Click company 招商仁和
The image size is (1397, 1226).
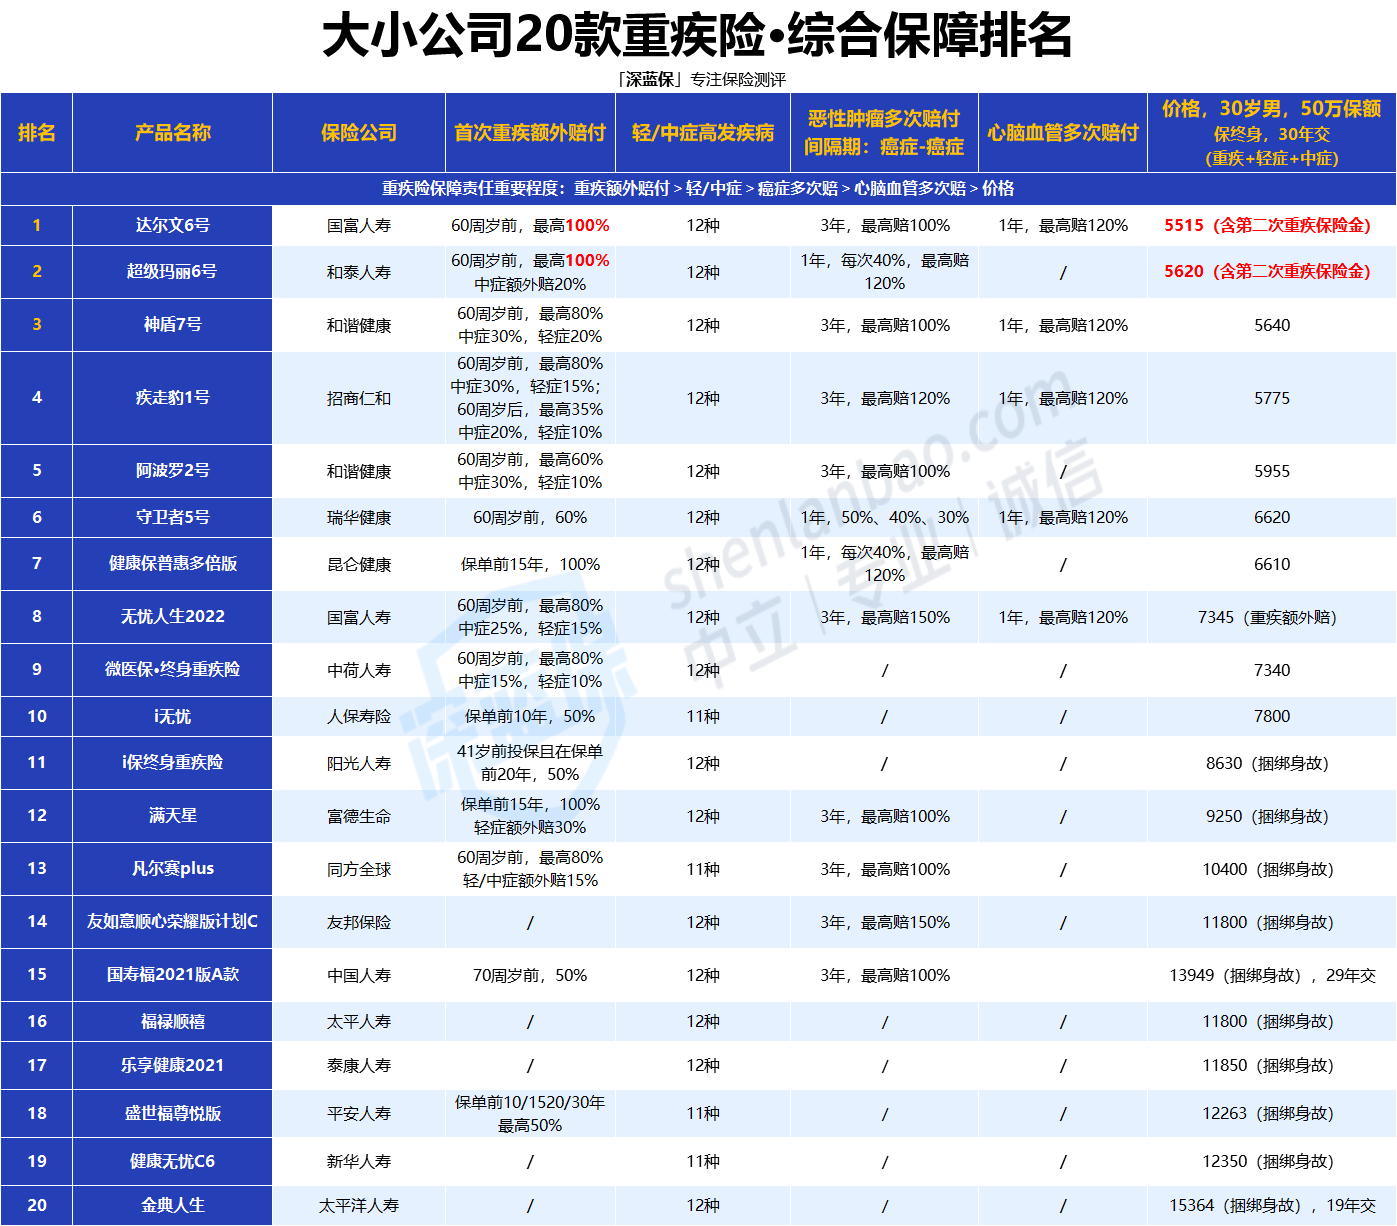tap(359, 398)
